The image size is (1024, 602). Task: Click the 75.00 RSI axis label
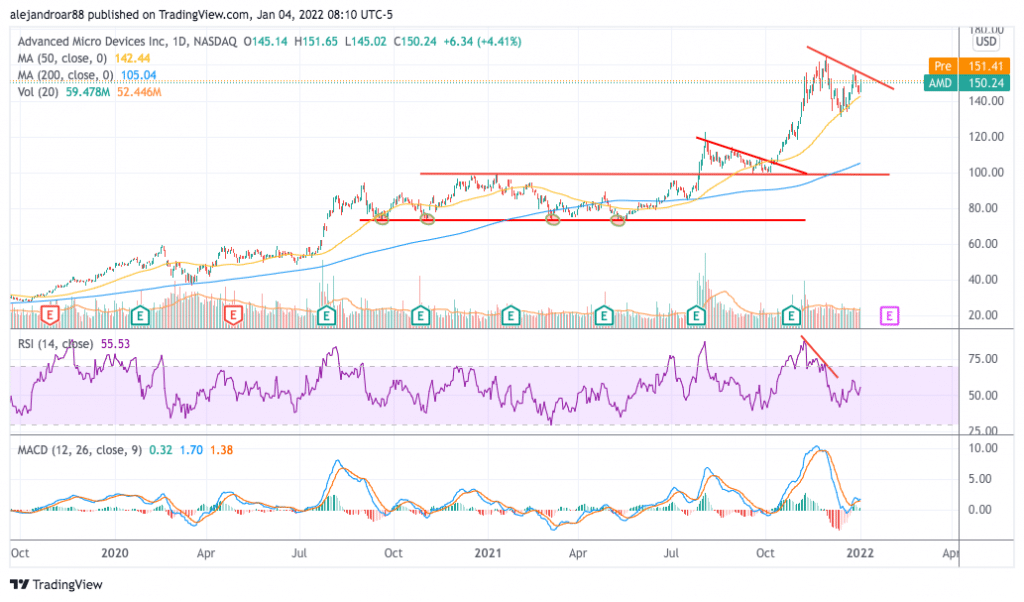coord(984,359)
